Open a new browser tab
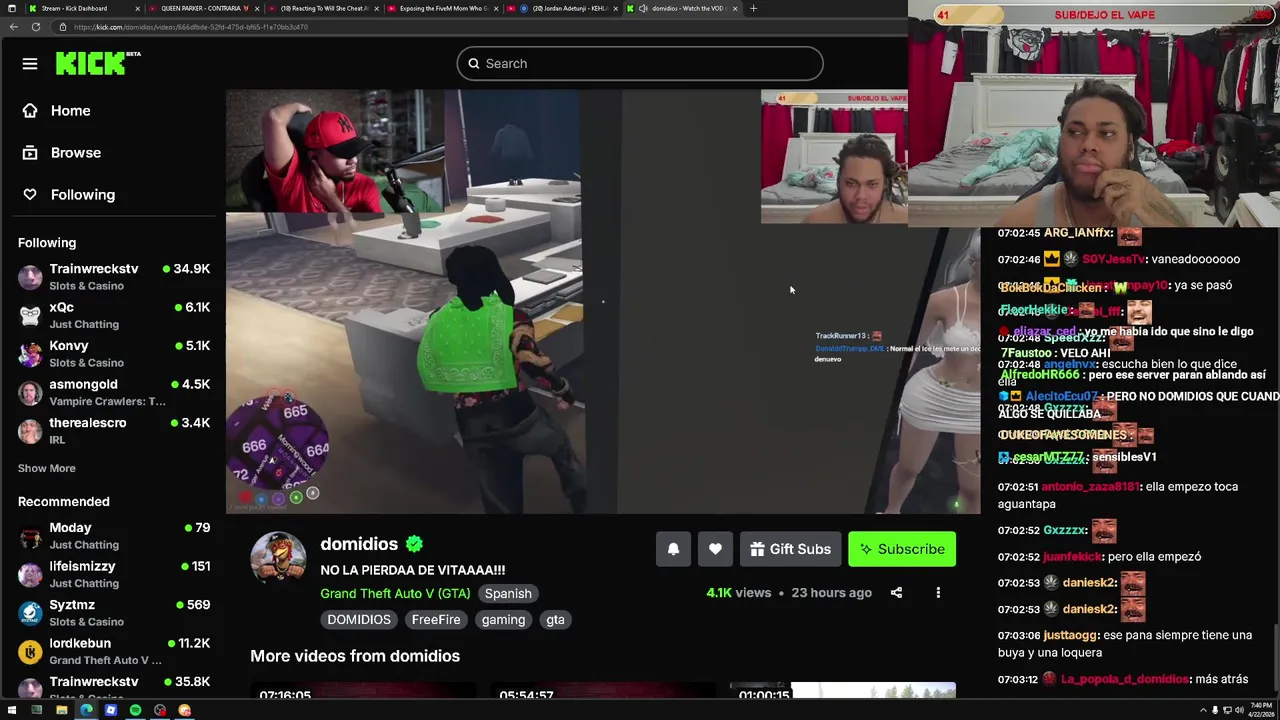Viewport: 1280px width, 720px height. pos(753,8)
